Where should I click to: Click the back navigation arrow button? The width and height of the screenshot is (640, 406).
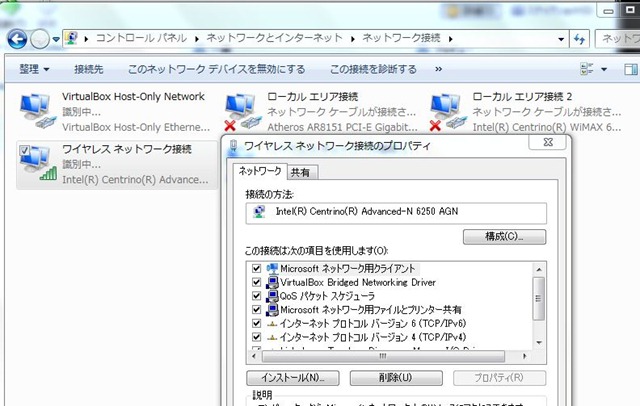tap(17, 38)
